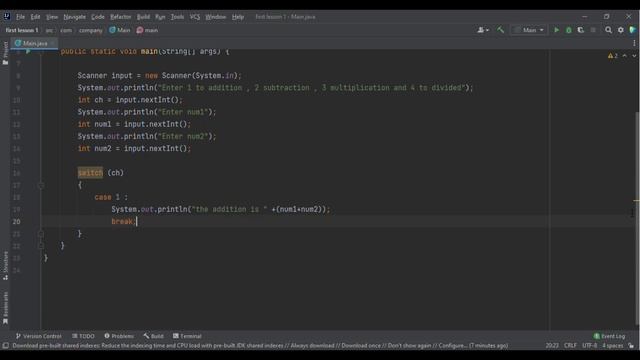The image size is (640, 360).
Task: Click the Main class breadcrumb
Action: tap(120, 30)
